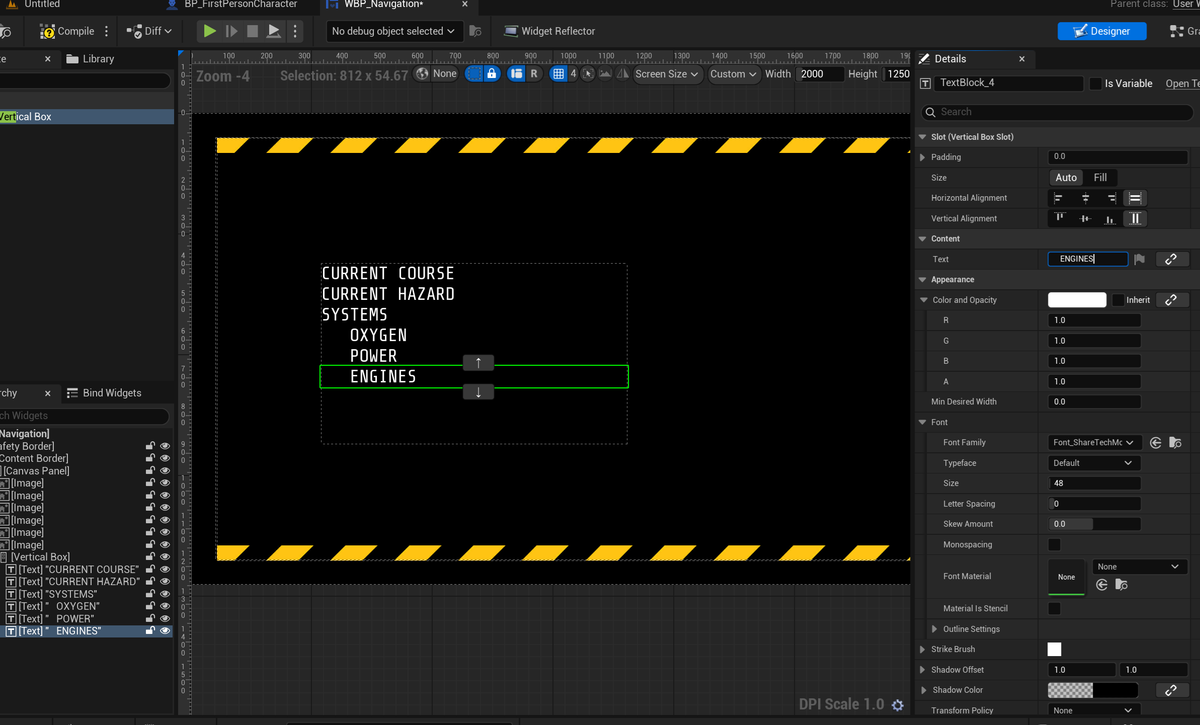Viewport: 1200px width, 725px height.
Task: Compile the widget blueprint
Action: (x=67, y=31)
